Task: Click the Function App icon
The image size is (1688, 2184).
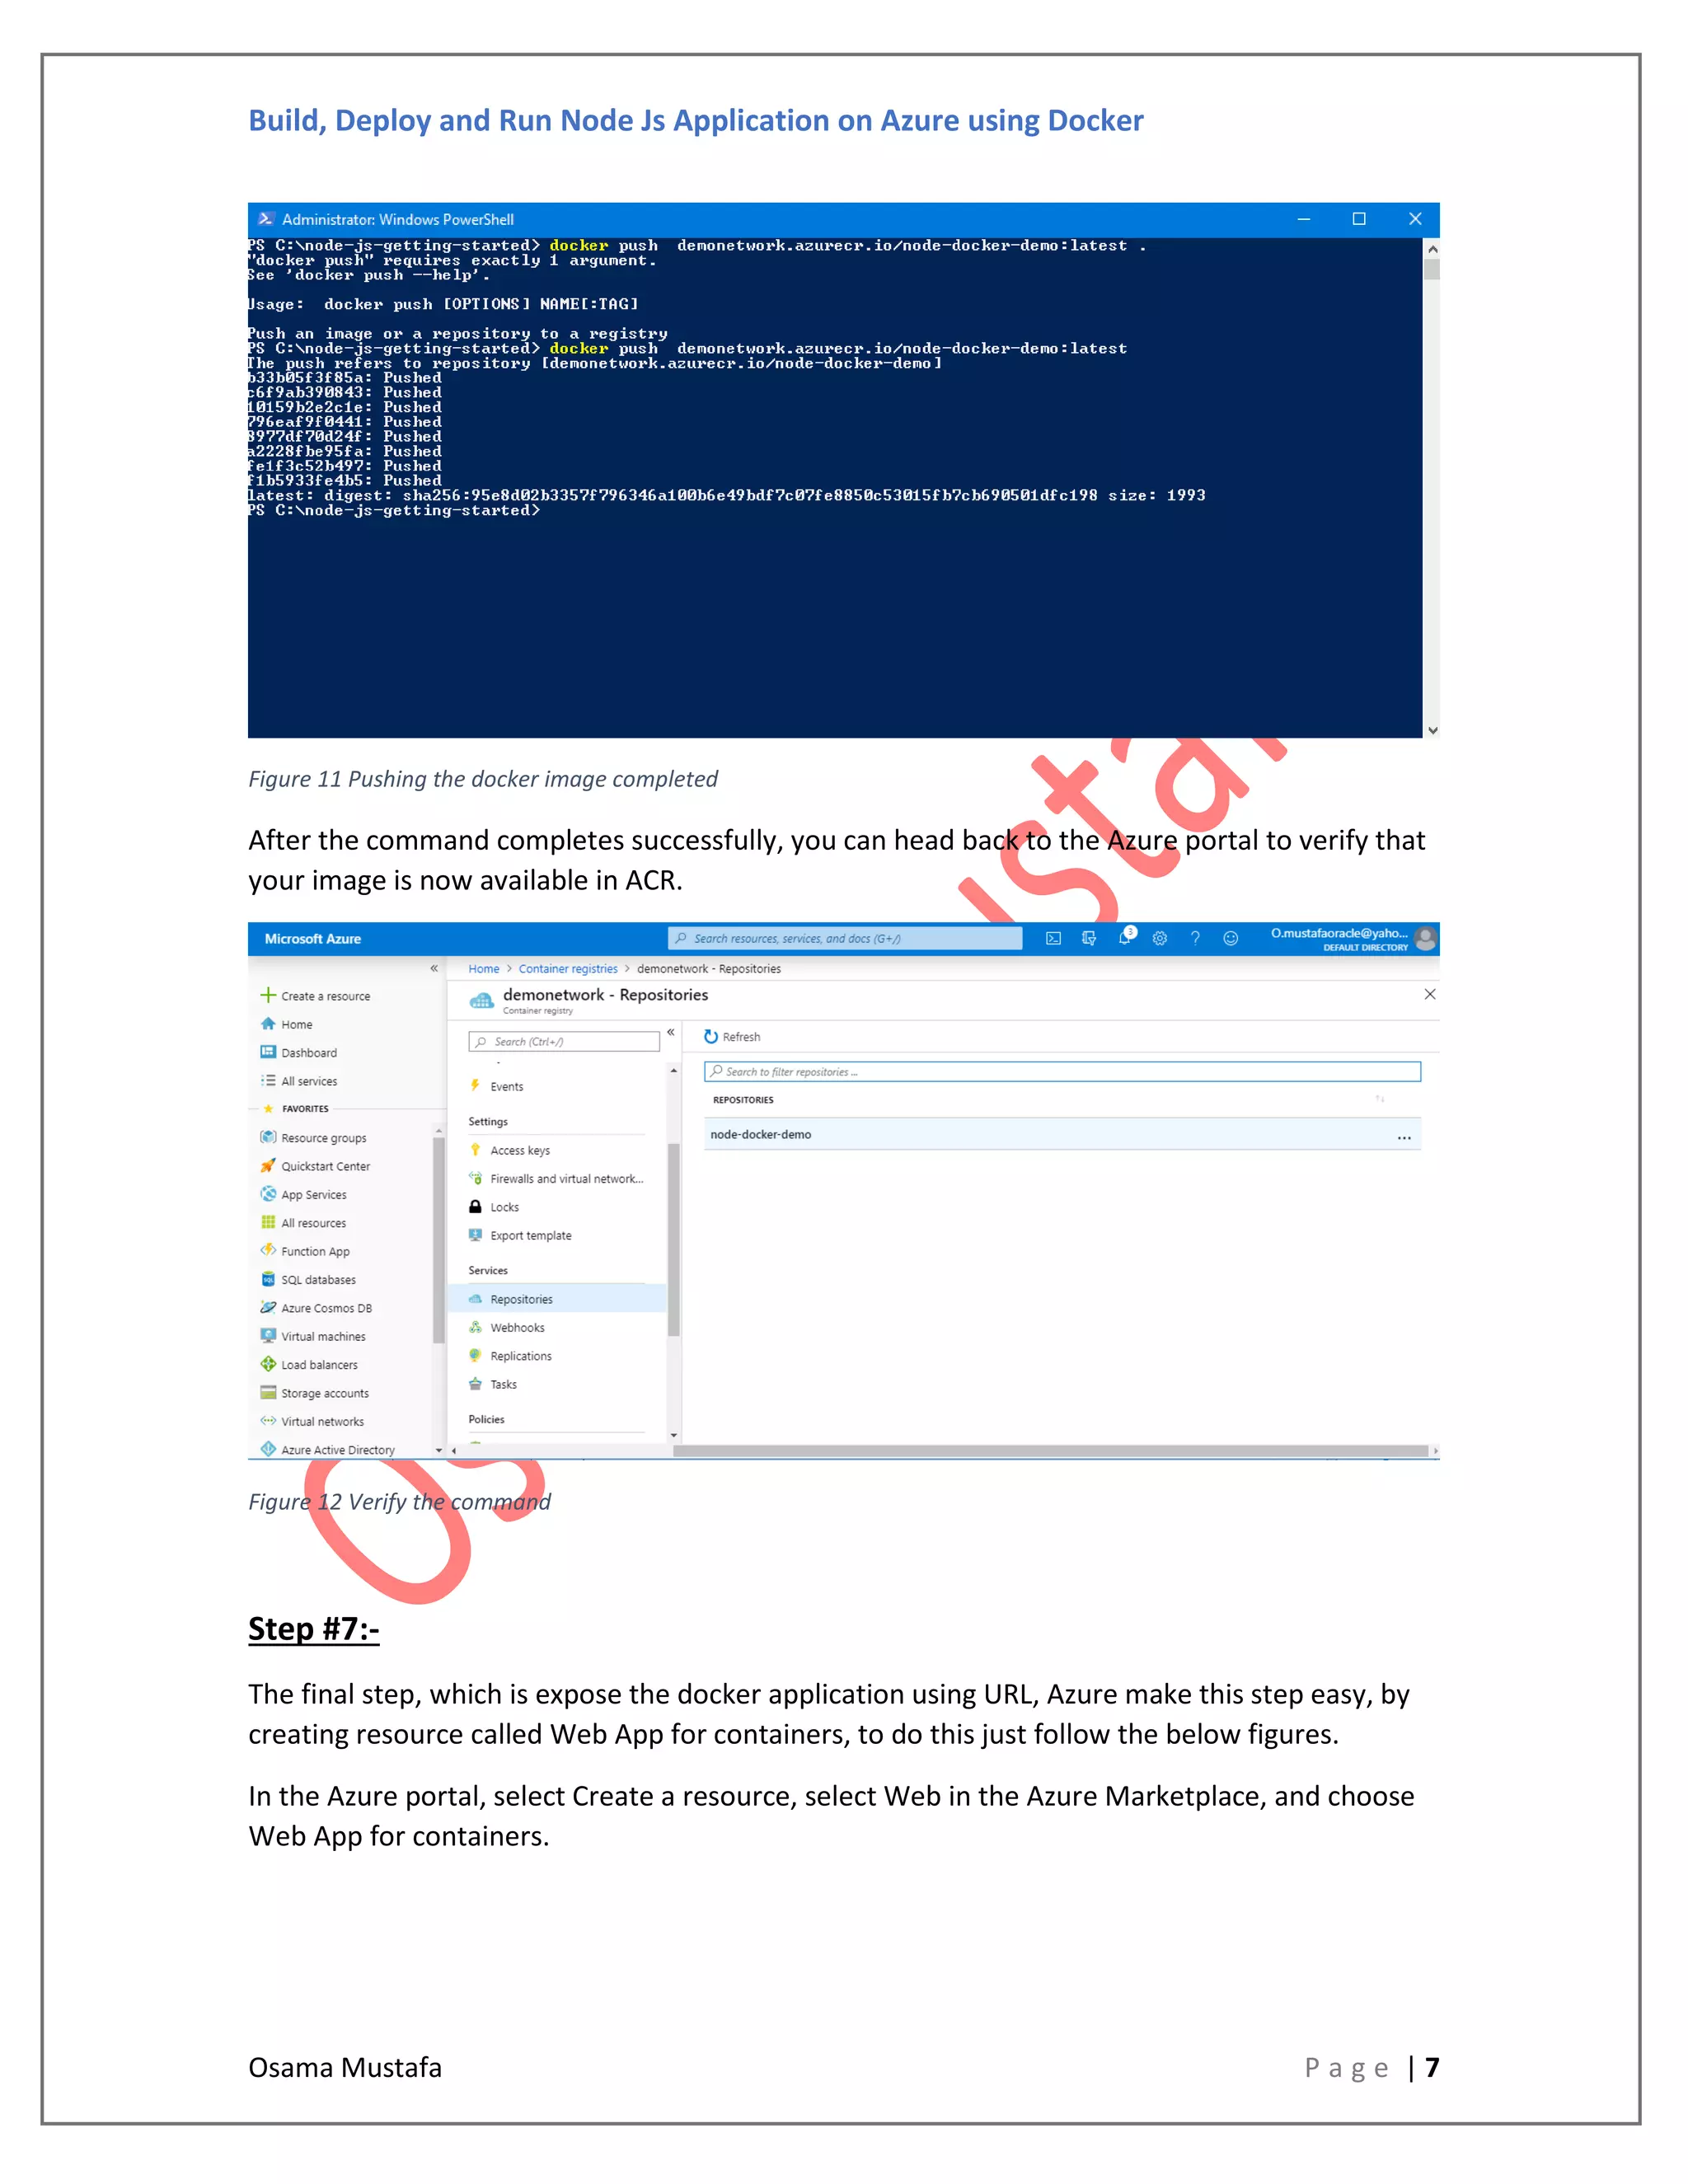Action: [x=268, y=1250]
